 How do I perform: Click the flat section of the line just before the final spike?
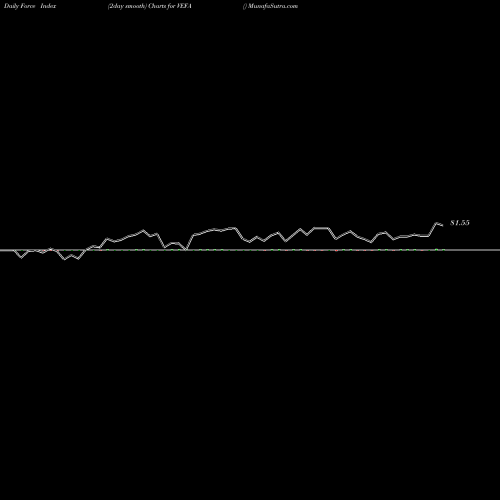click(x=421, y=236)
